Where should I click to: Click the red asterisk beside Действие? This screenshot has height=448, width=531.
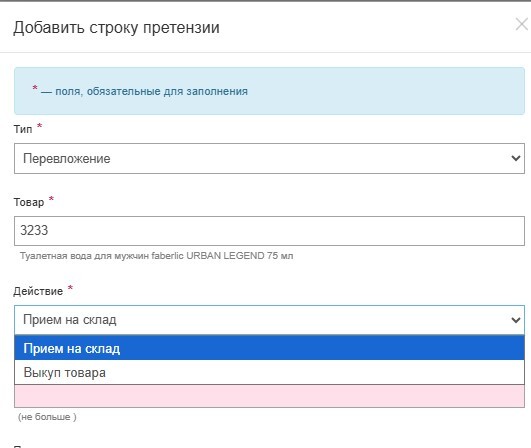[x=70, y=288]
